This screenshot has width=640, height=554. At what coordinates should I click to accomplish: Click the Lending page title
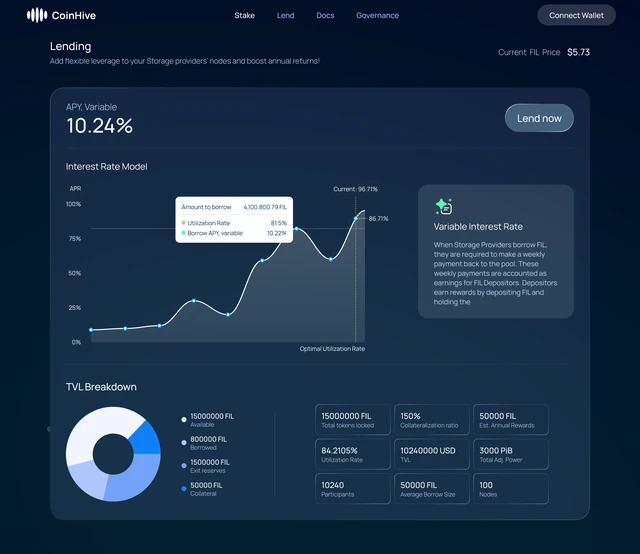(x=71, y=46)
